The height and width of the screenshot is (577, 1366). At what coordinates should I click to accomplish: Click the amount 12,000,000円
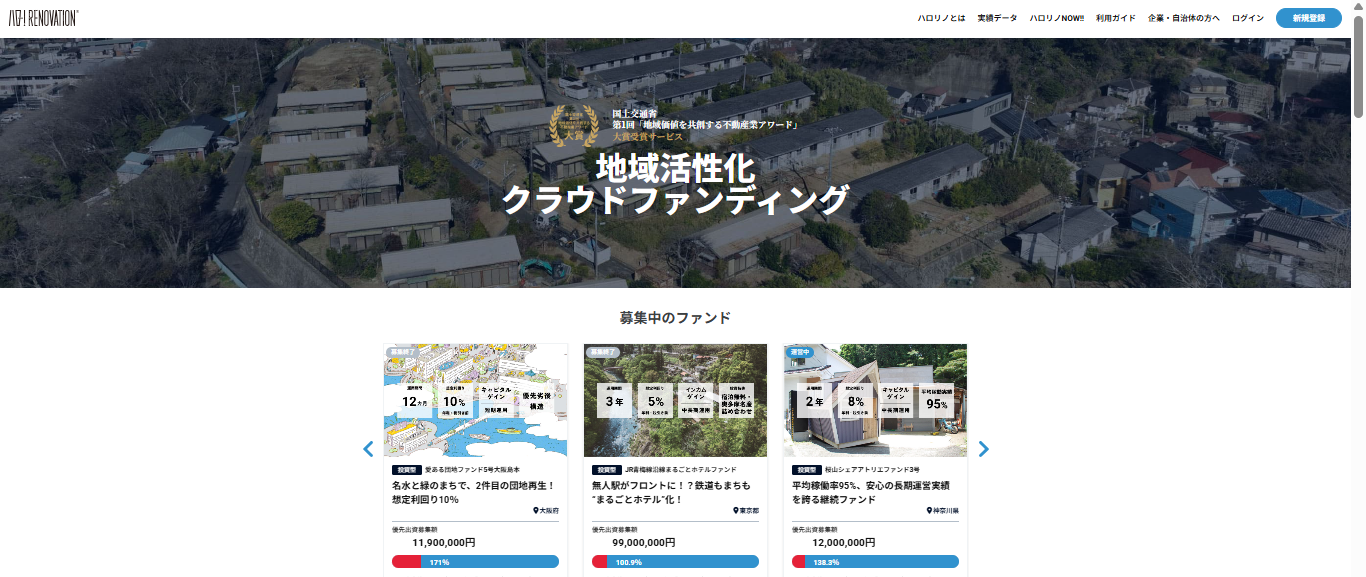844,542
